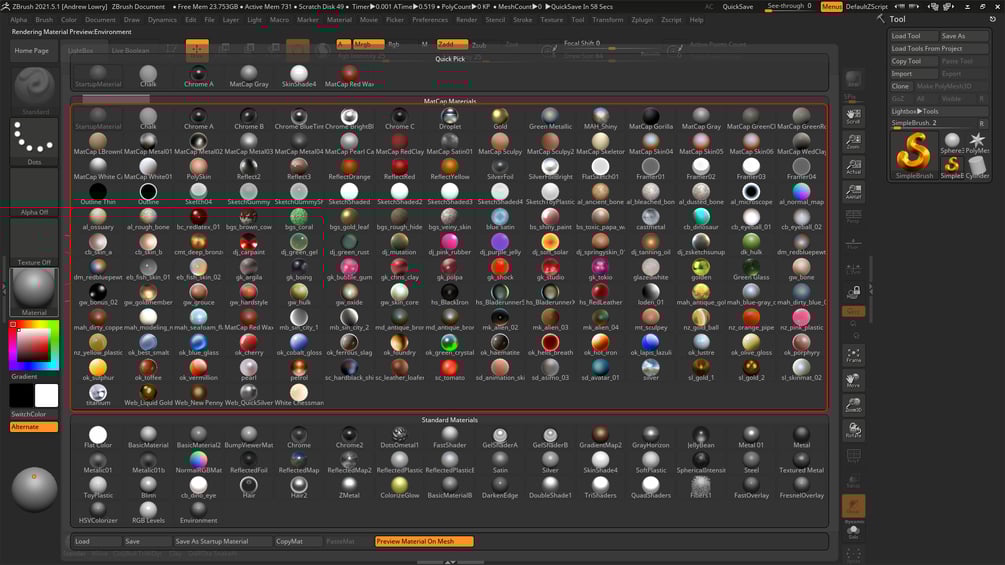This screenshot has width=1005, height=565.
Task: Pick a color in the color picker square
Action: [x=33, y=347]
